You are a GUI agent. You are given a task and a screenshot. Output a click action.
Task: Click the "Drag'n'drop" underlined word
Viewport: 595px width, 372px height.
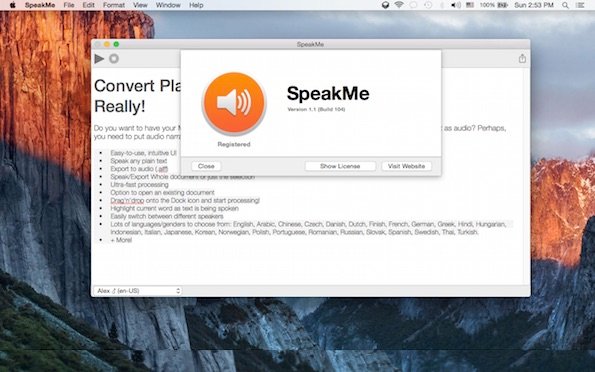128,200
